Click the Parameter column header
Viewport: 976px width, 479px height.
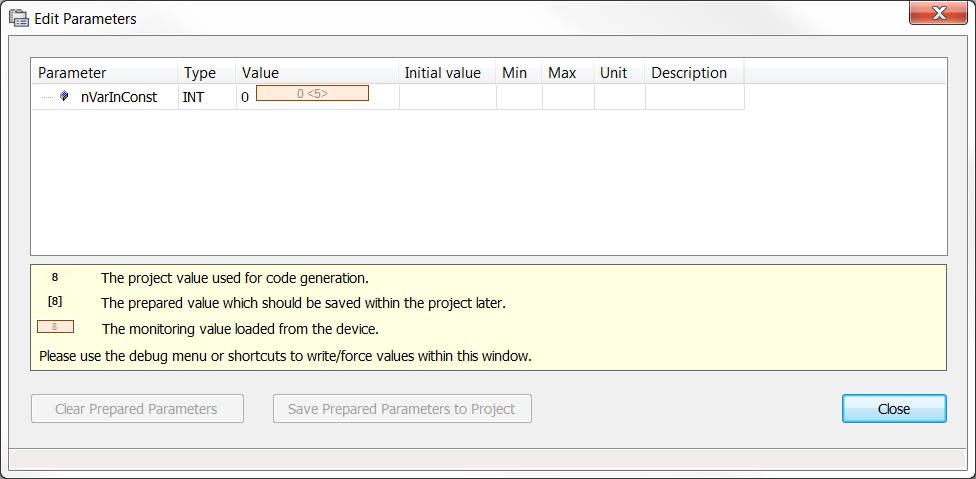pyautogui.click(x=105, y=73)
